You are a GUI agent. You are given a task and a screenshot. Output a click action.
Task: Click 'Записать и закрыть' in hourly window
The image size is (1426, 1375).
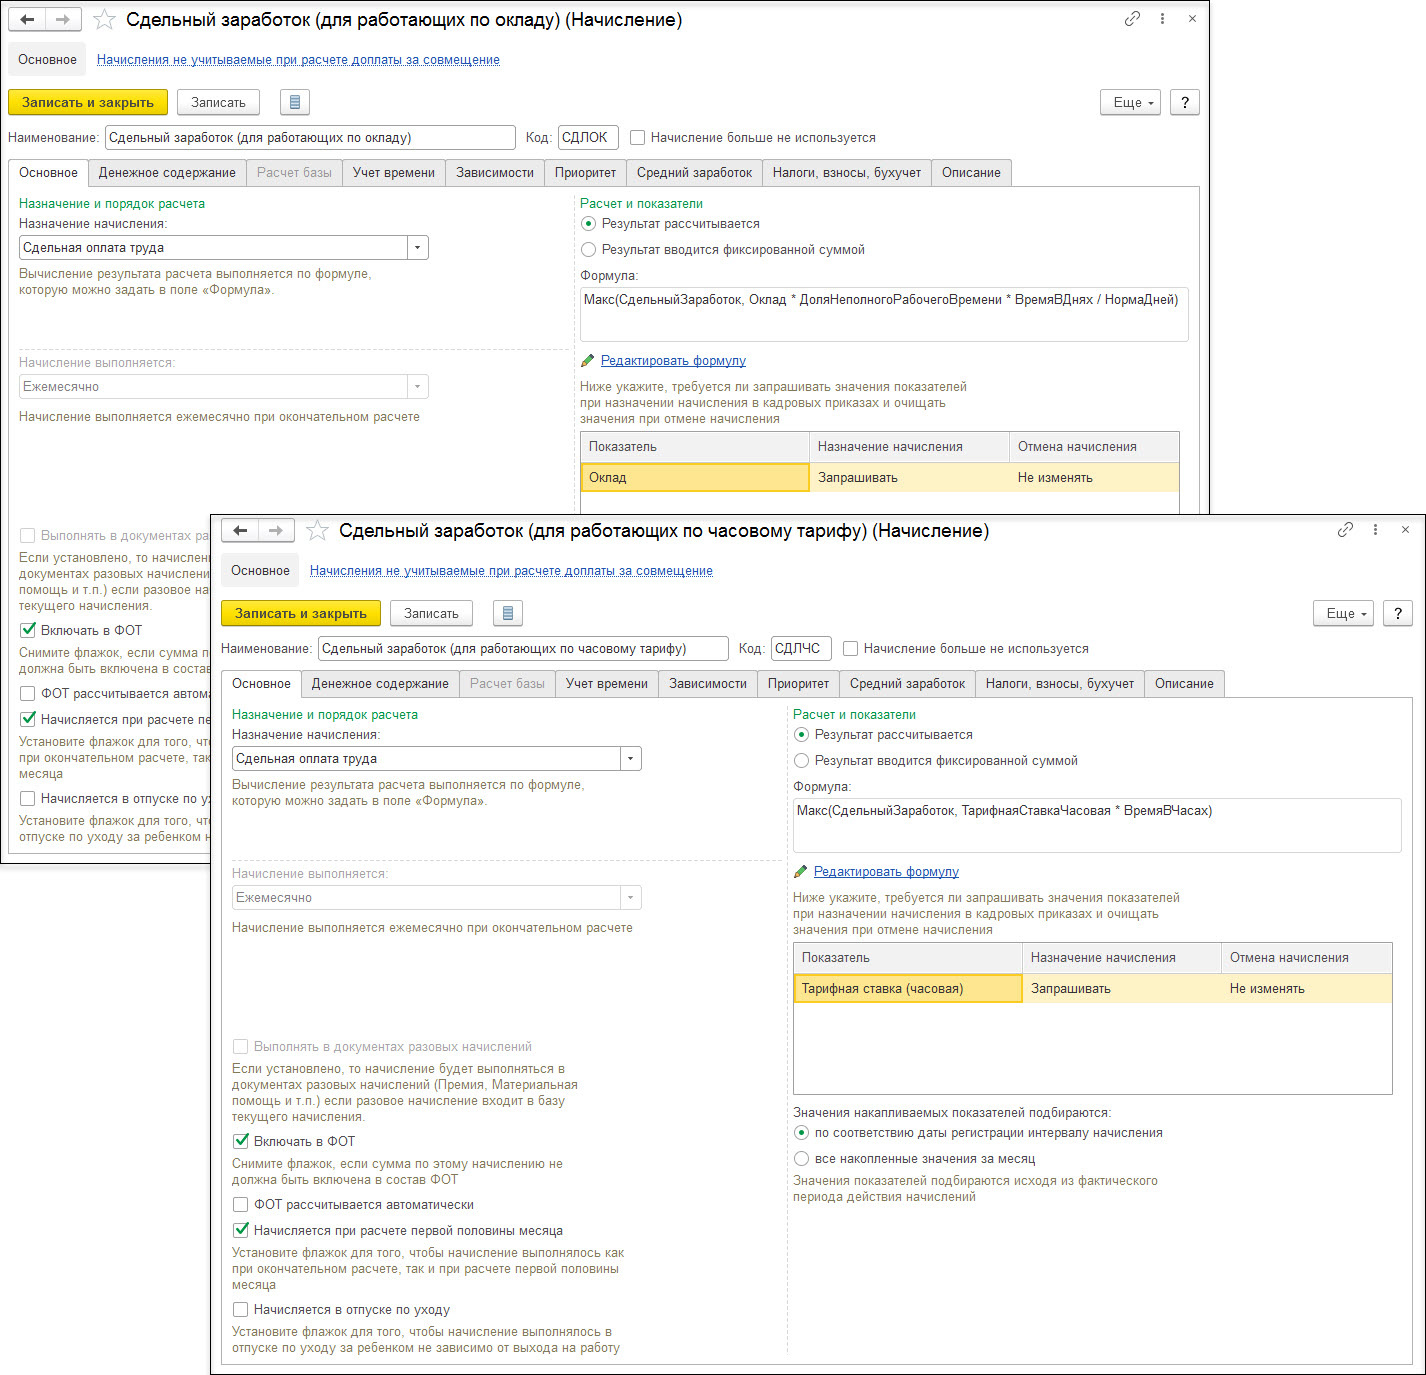301,613
